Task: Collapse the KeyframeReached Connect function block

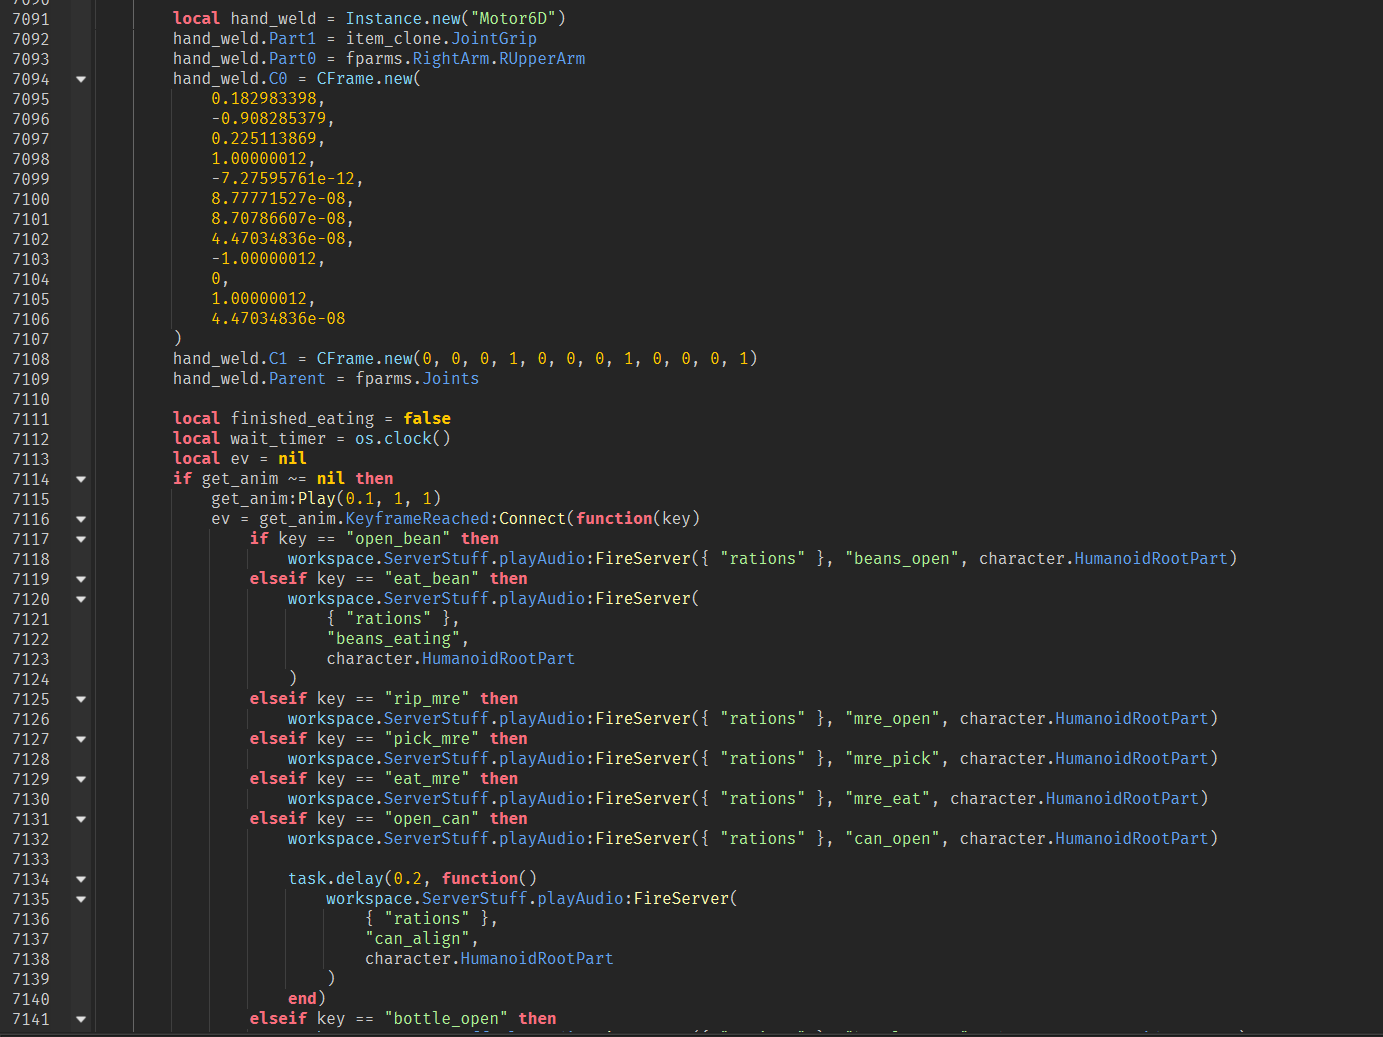Action: (80, 518)
